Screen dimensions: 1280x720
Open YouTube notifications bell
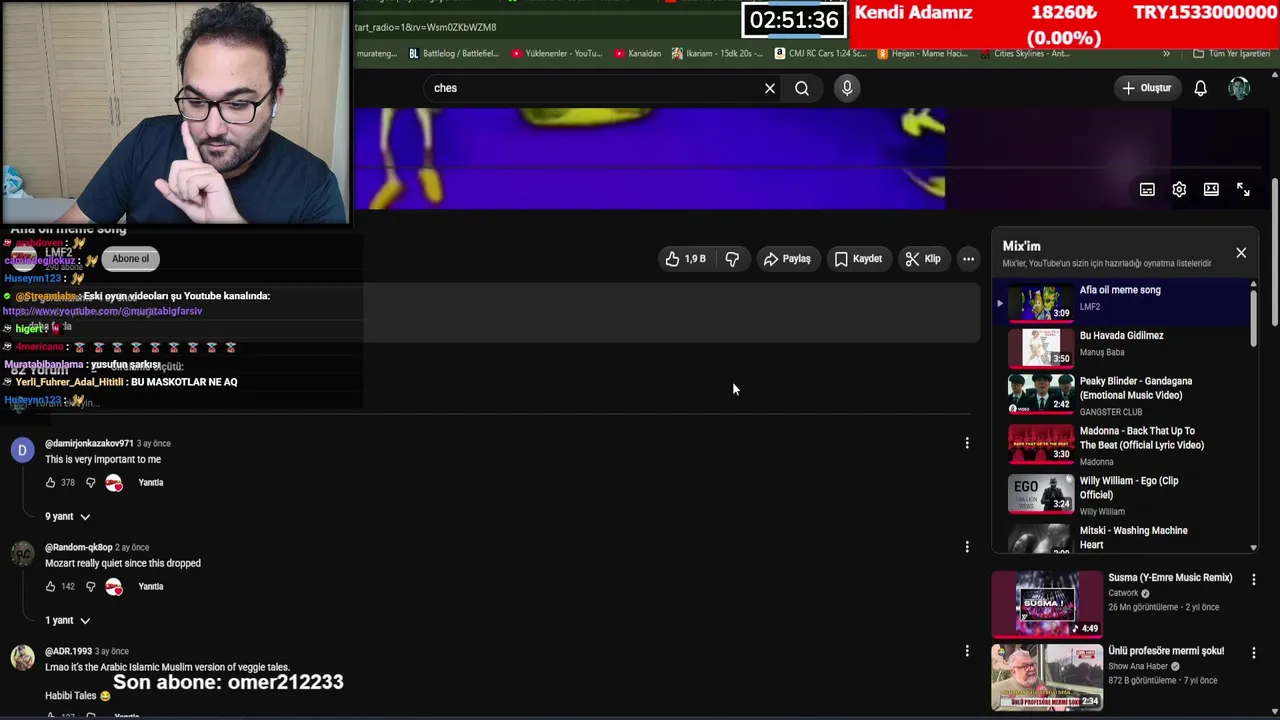click(x=1201, y=88)
